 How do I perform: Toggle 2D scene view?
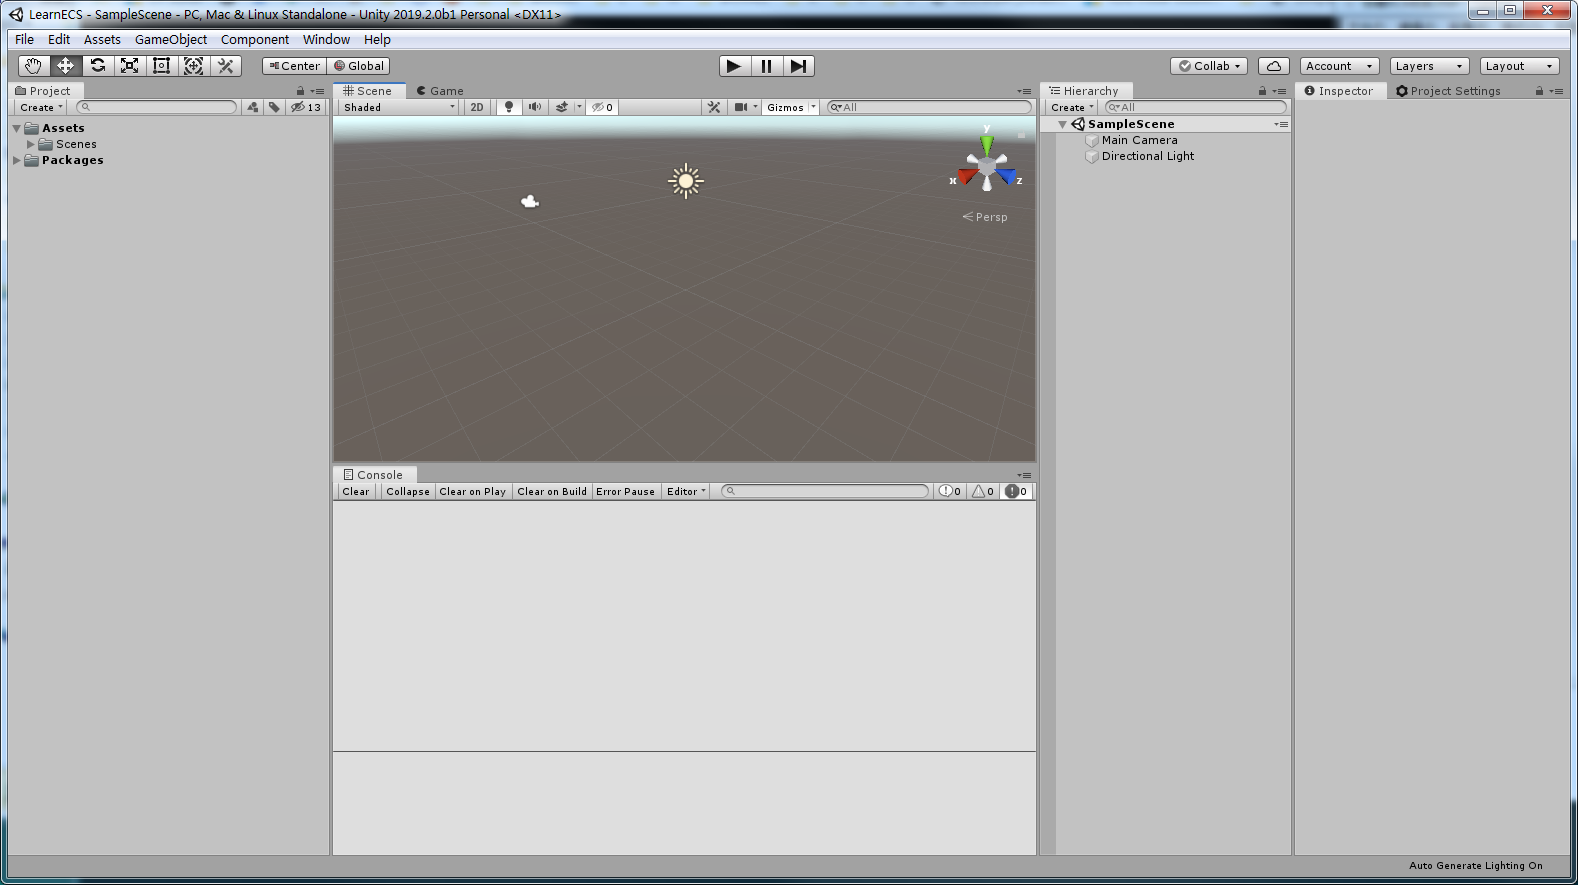point(477,107)
